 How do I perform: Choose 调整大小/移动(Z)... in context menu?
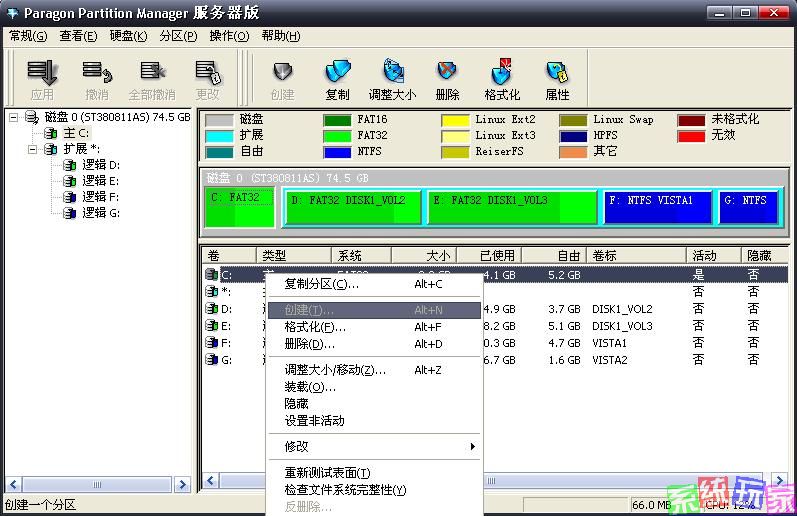374,370
